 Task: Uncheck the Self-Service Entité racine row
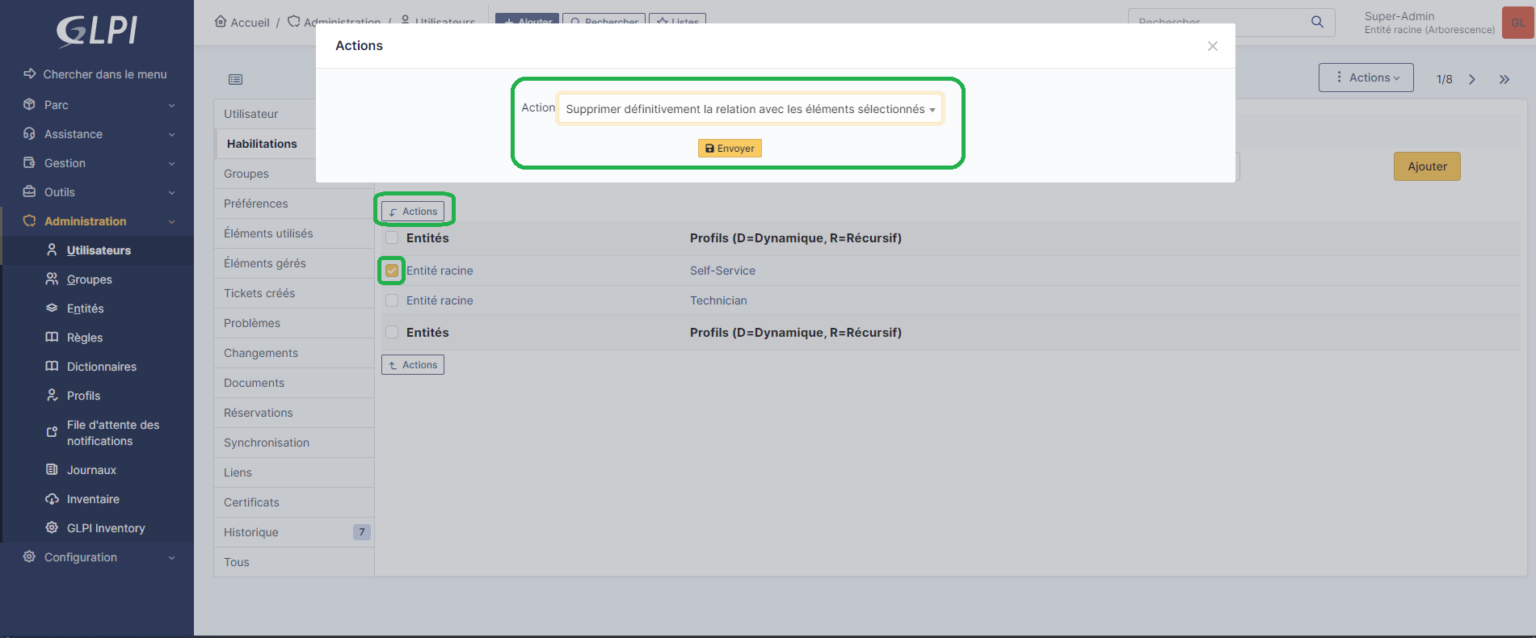point(391,270)
